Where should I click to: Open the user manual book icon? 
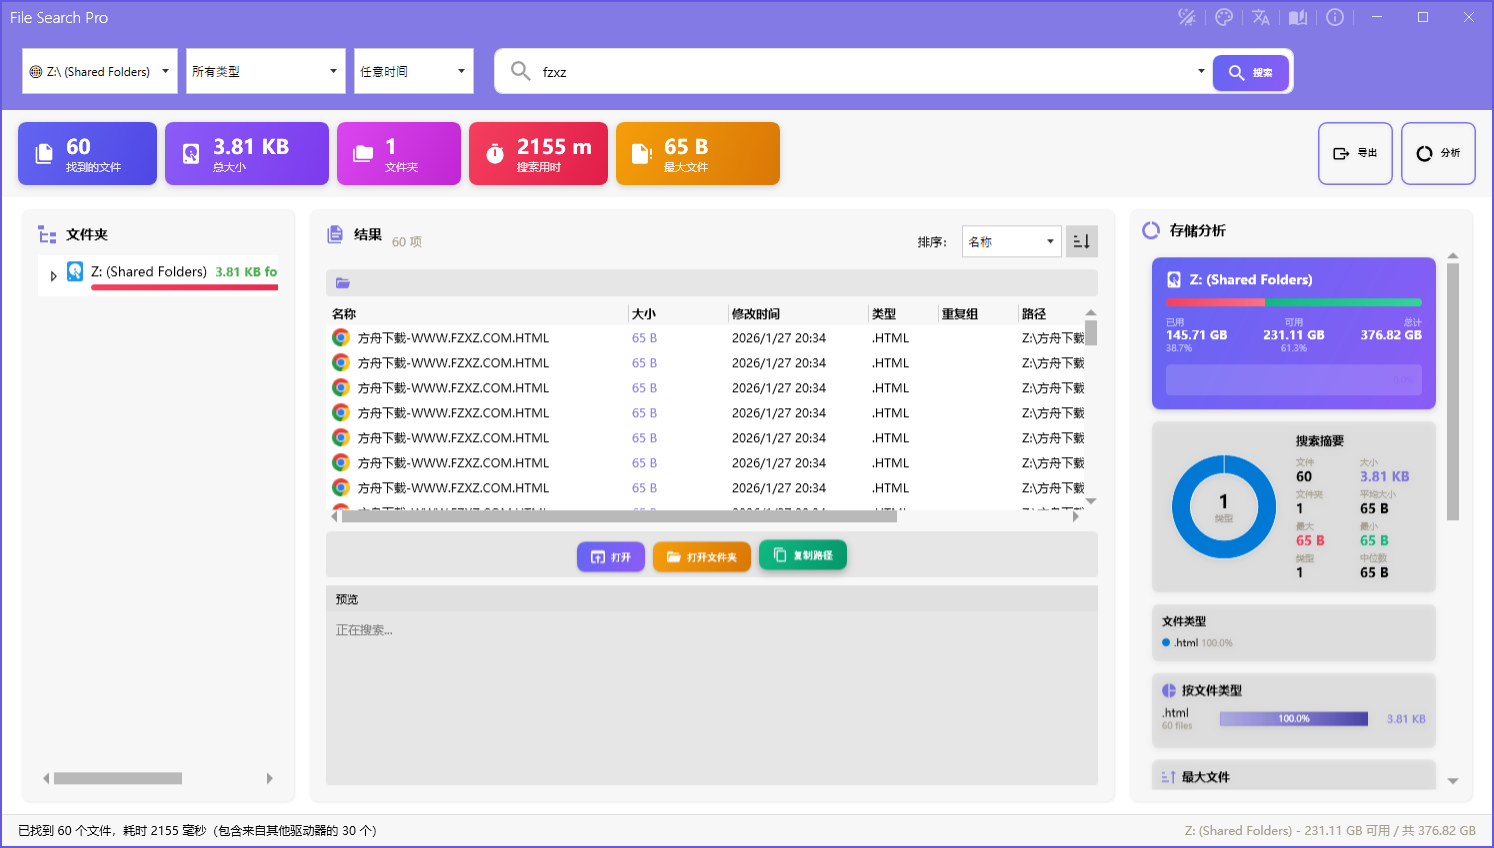coord(1298,17)
